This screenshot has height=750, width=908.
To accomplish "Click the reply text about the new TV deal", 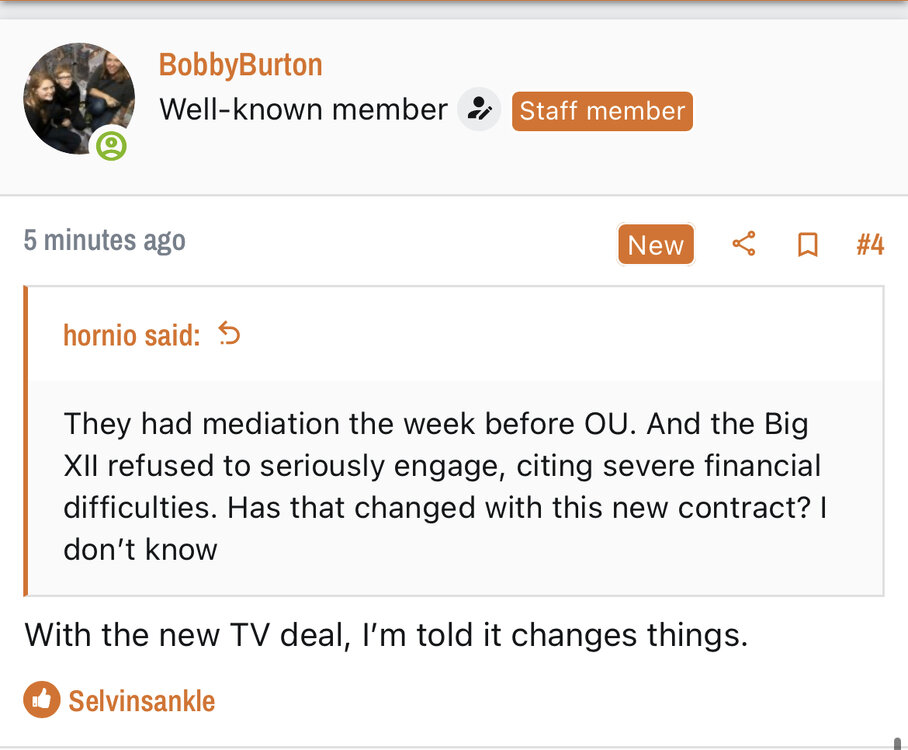I will coord(385,635).
